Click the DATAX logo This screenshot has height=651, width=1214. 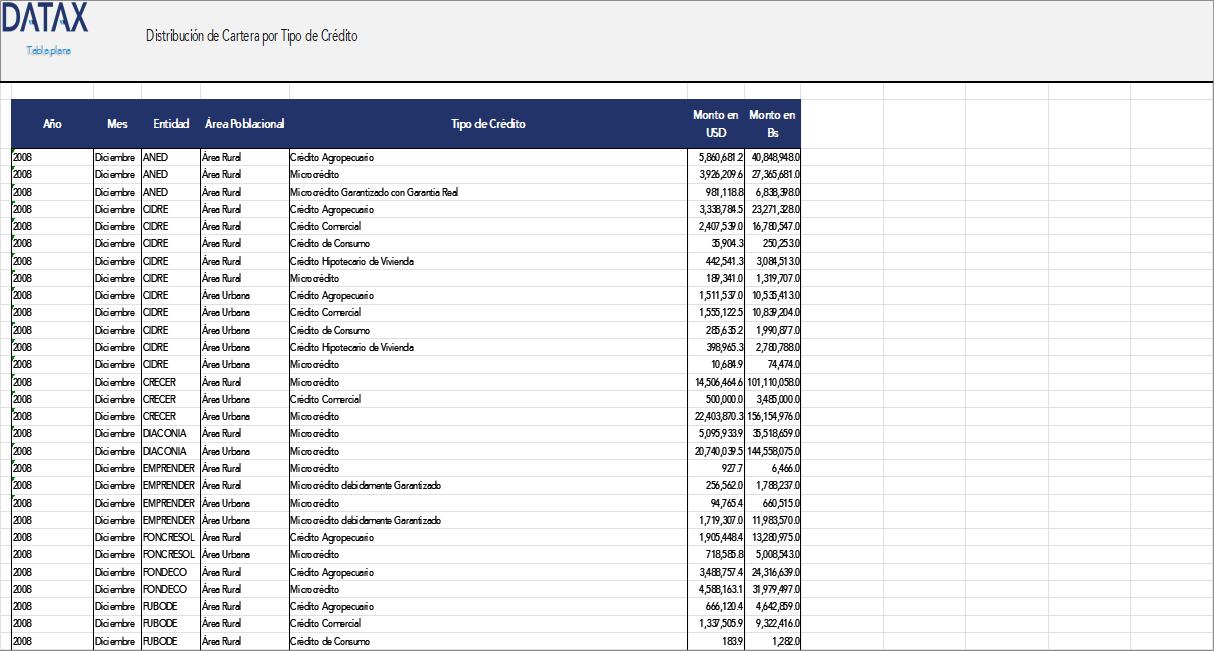45,17
